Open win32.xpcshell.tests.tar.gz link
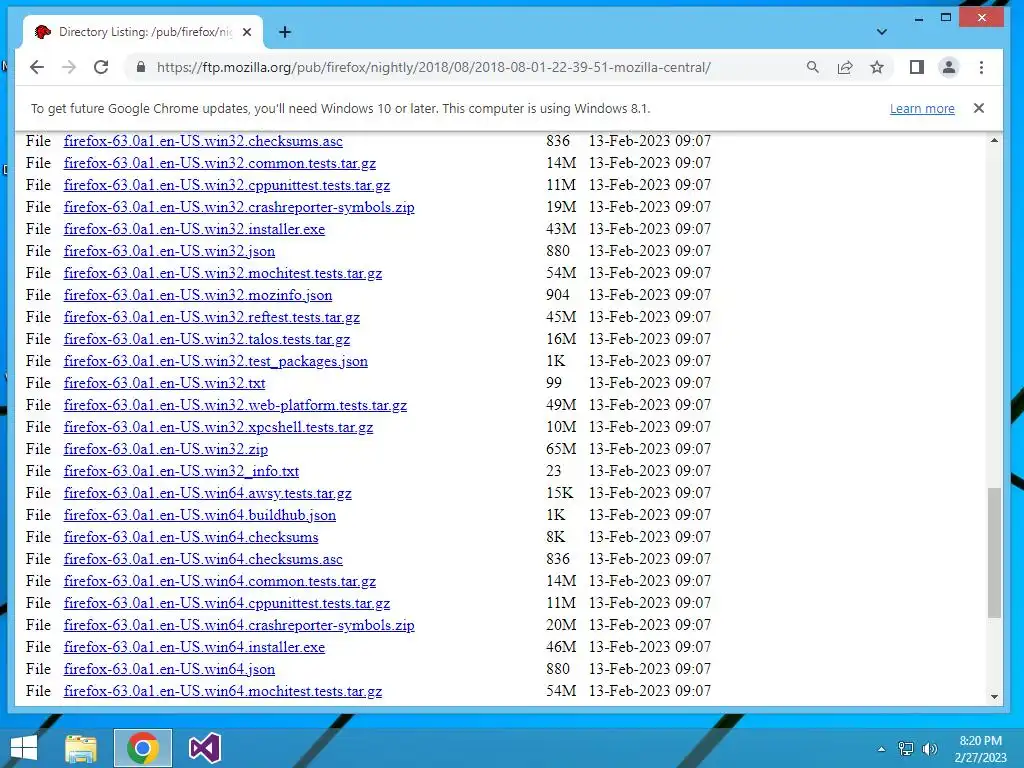 [x=218, y=427]
